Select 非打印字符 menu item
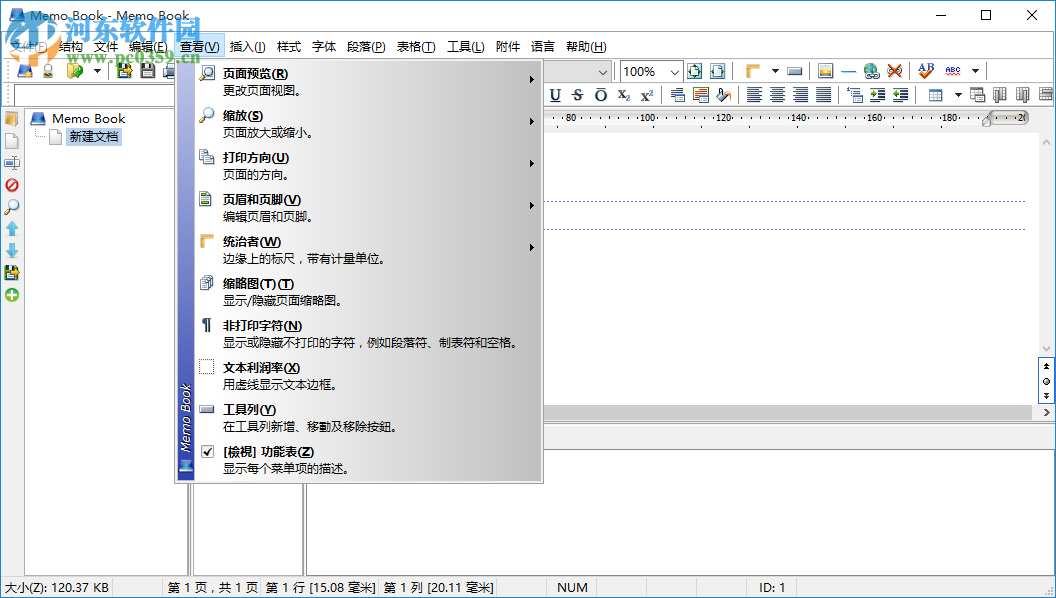This screenshot has height=598, width=1056. point(368,333)
